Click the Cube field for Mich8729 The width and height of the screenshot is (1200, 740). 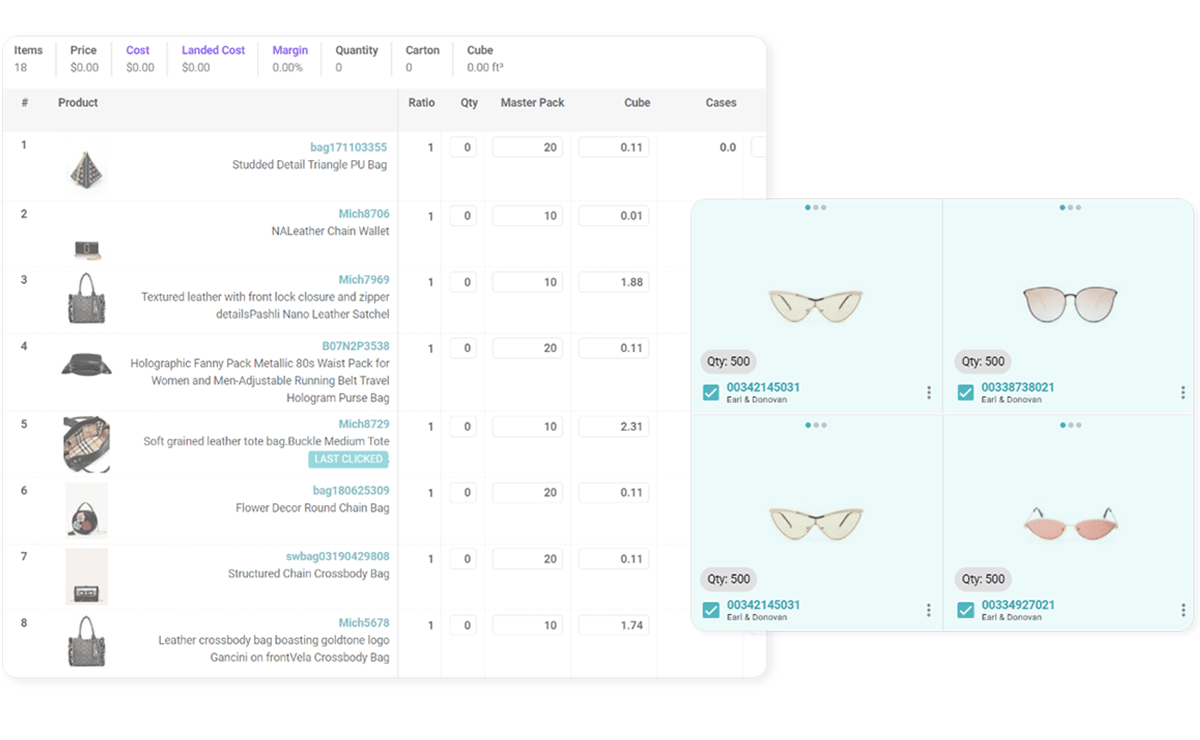[x=613, y=427]
